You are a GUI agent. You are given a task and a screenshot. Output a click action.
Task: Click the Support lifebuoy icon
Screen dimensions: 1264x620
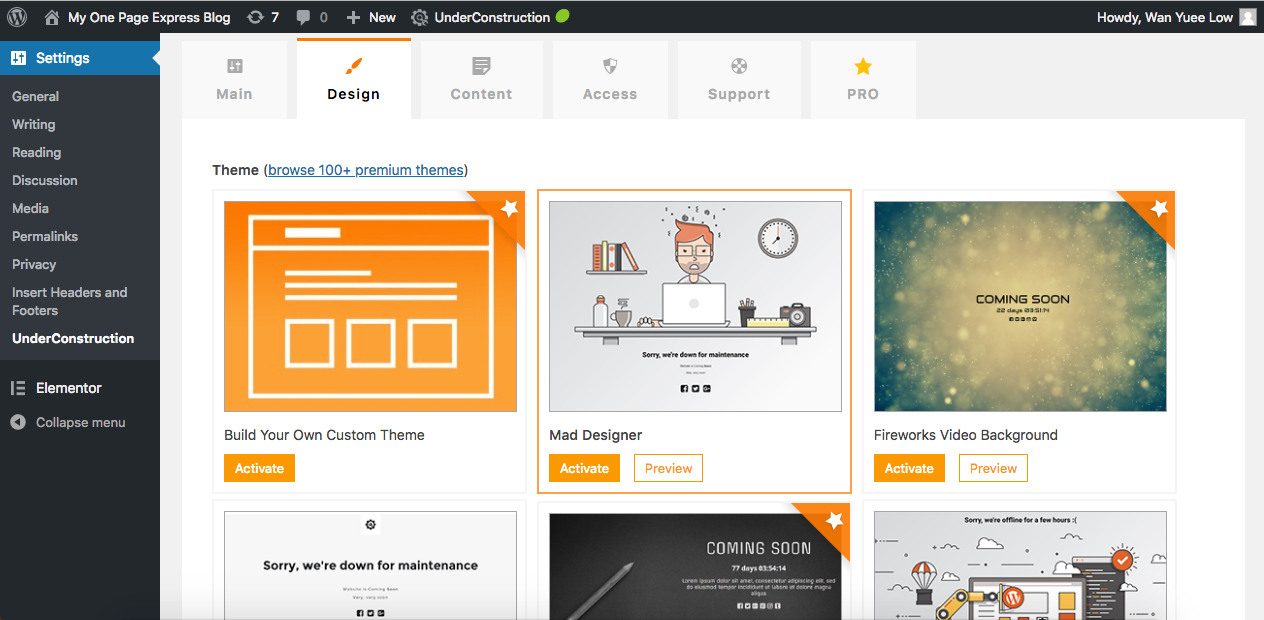click(739, 66)
